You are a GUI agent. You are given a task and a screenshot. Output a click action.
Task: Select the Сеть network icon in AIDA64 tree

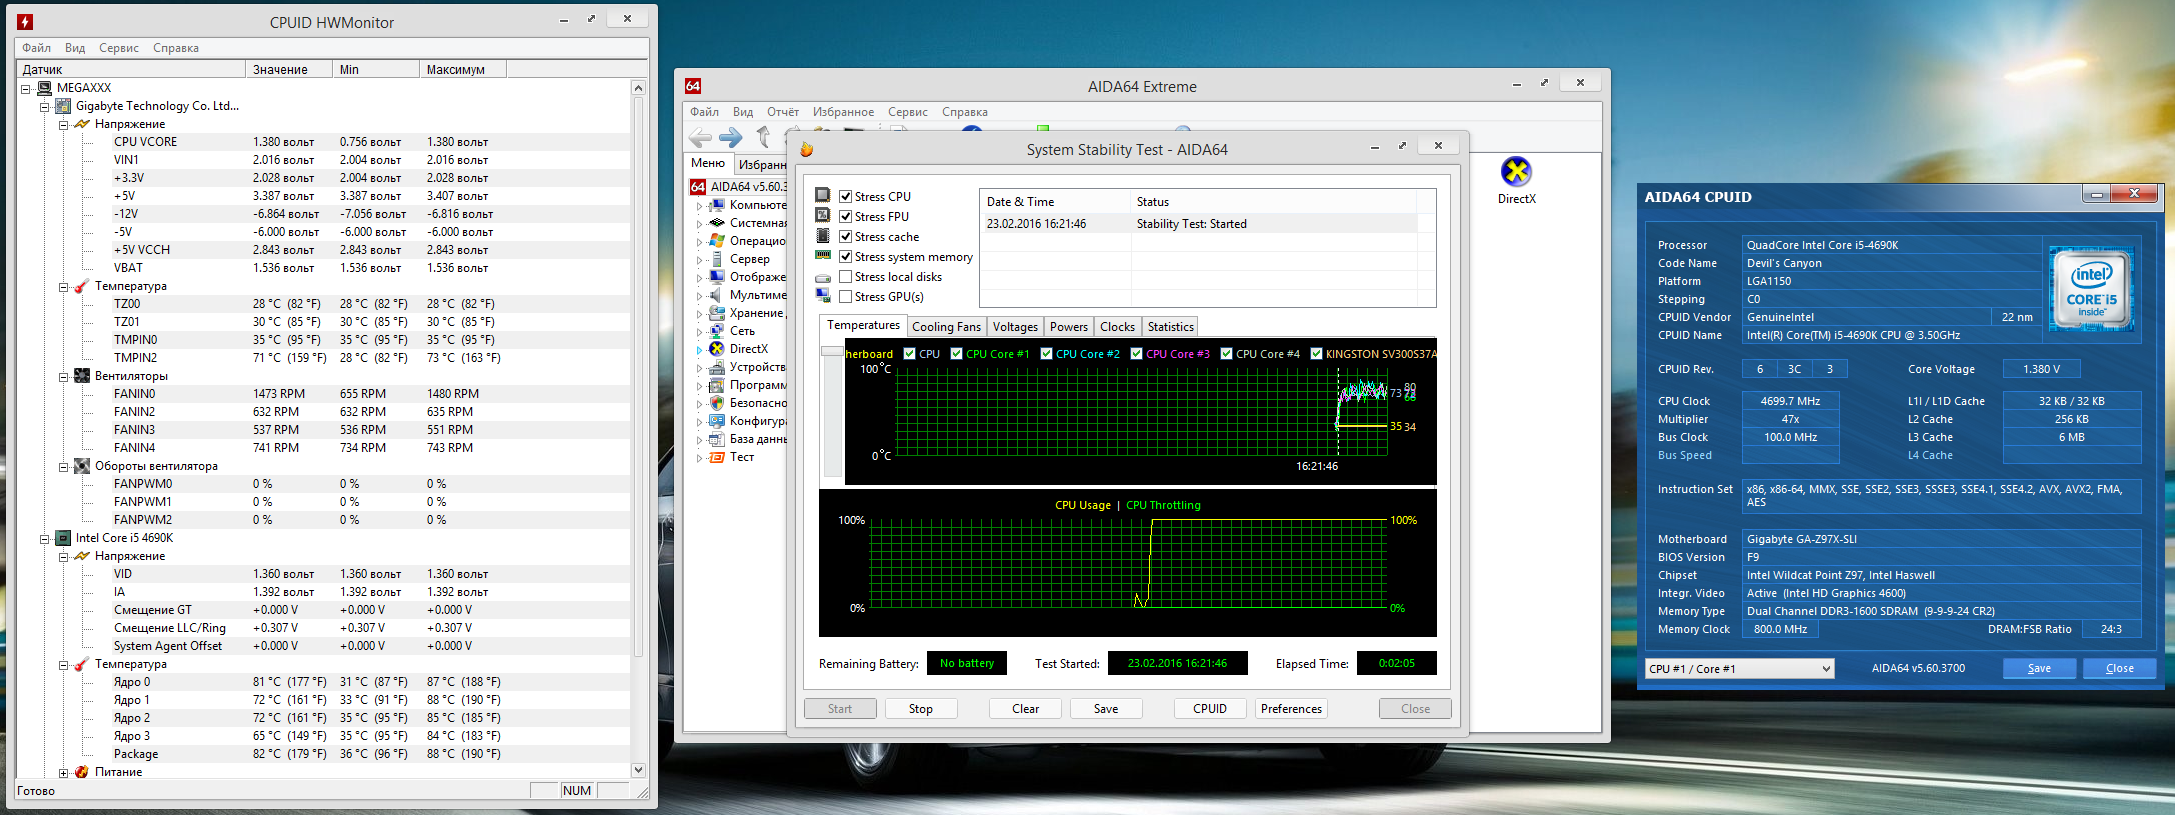click(x=717, y=331)
